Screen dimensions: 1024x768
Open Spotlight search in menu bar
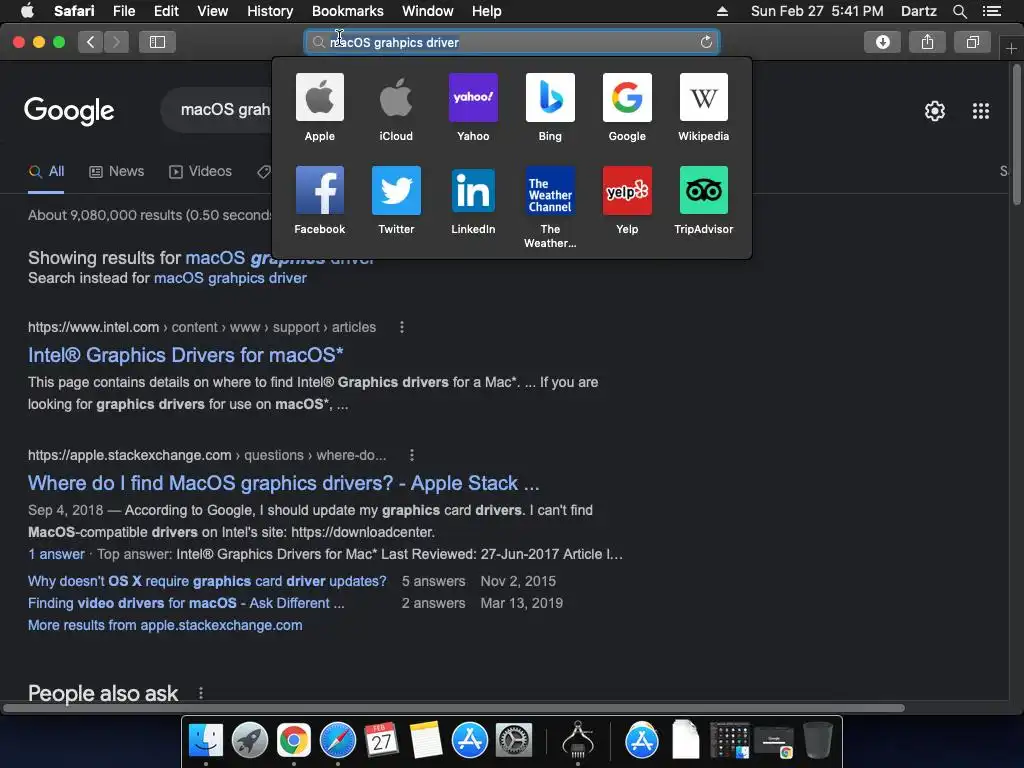tap(959, 11)
